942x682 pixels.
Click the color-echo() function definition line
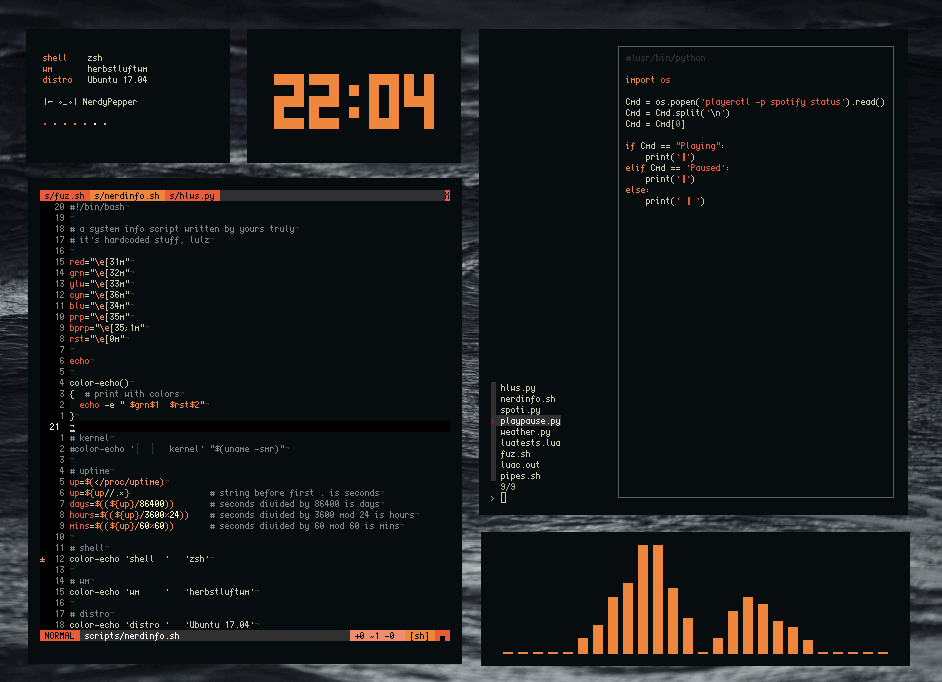point(100,383)
